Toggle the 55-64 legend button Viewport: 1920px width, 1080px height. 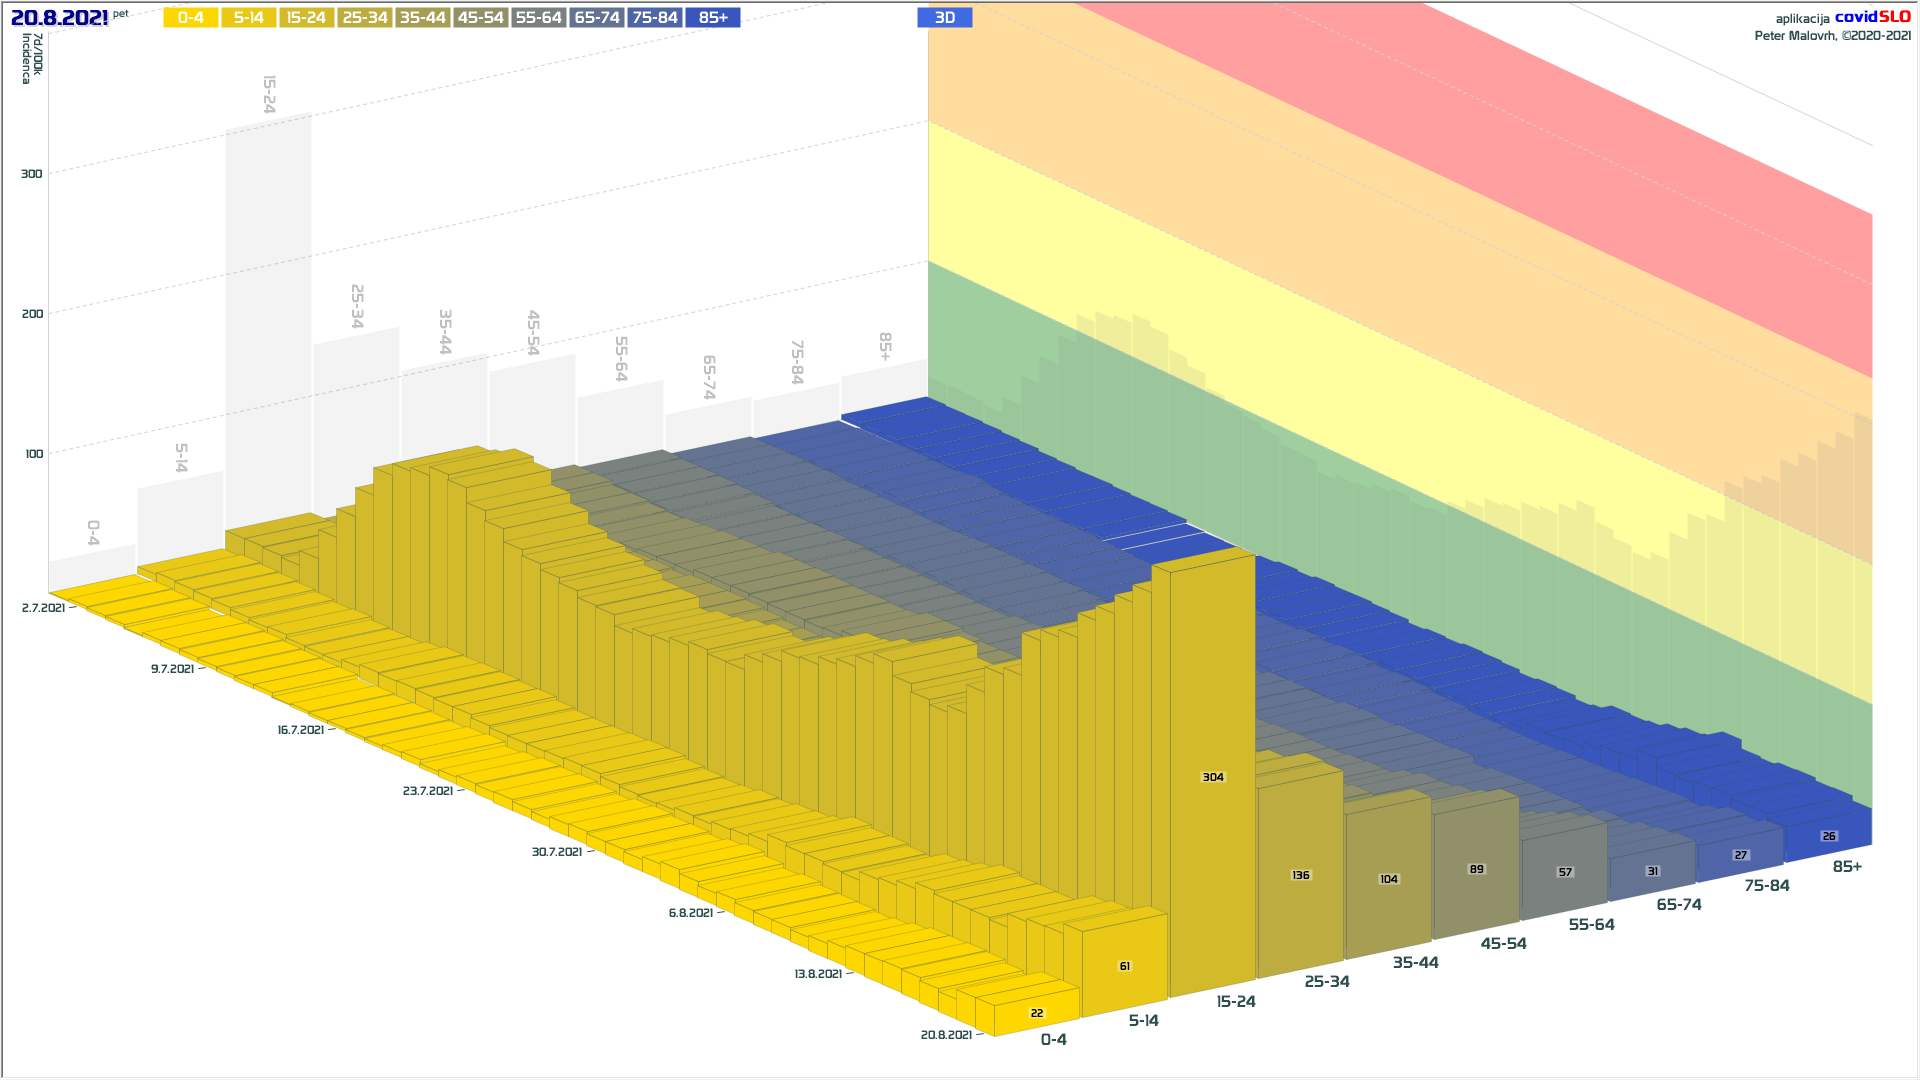coord(538,18)
